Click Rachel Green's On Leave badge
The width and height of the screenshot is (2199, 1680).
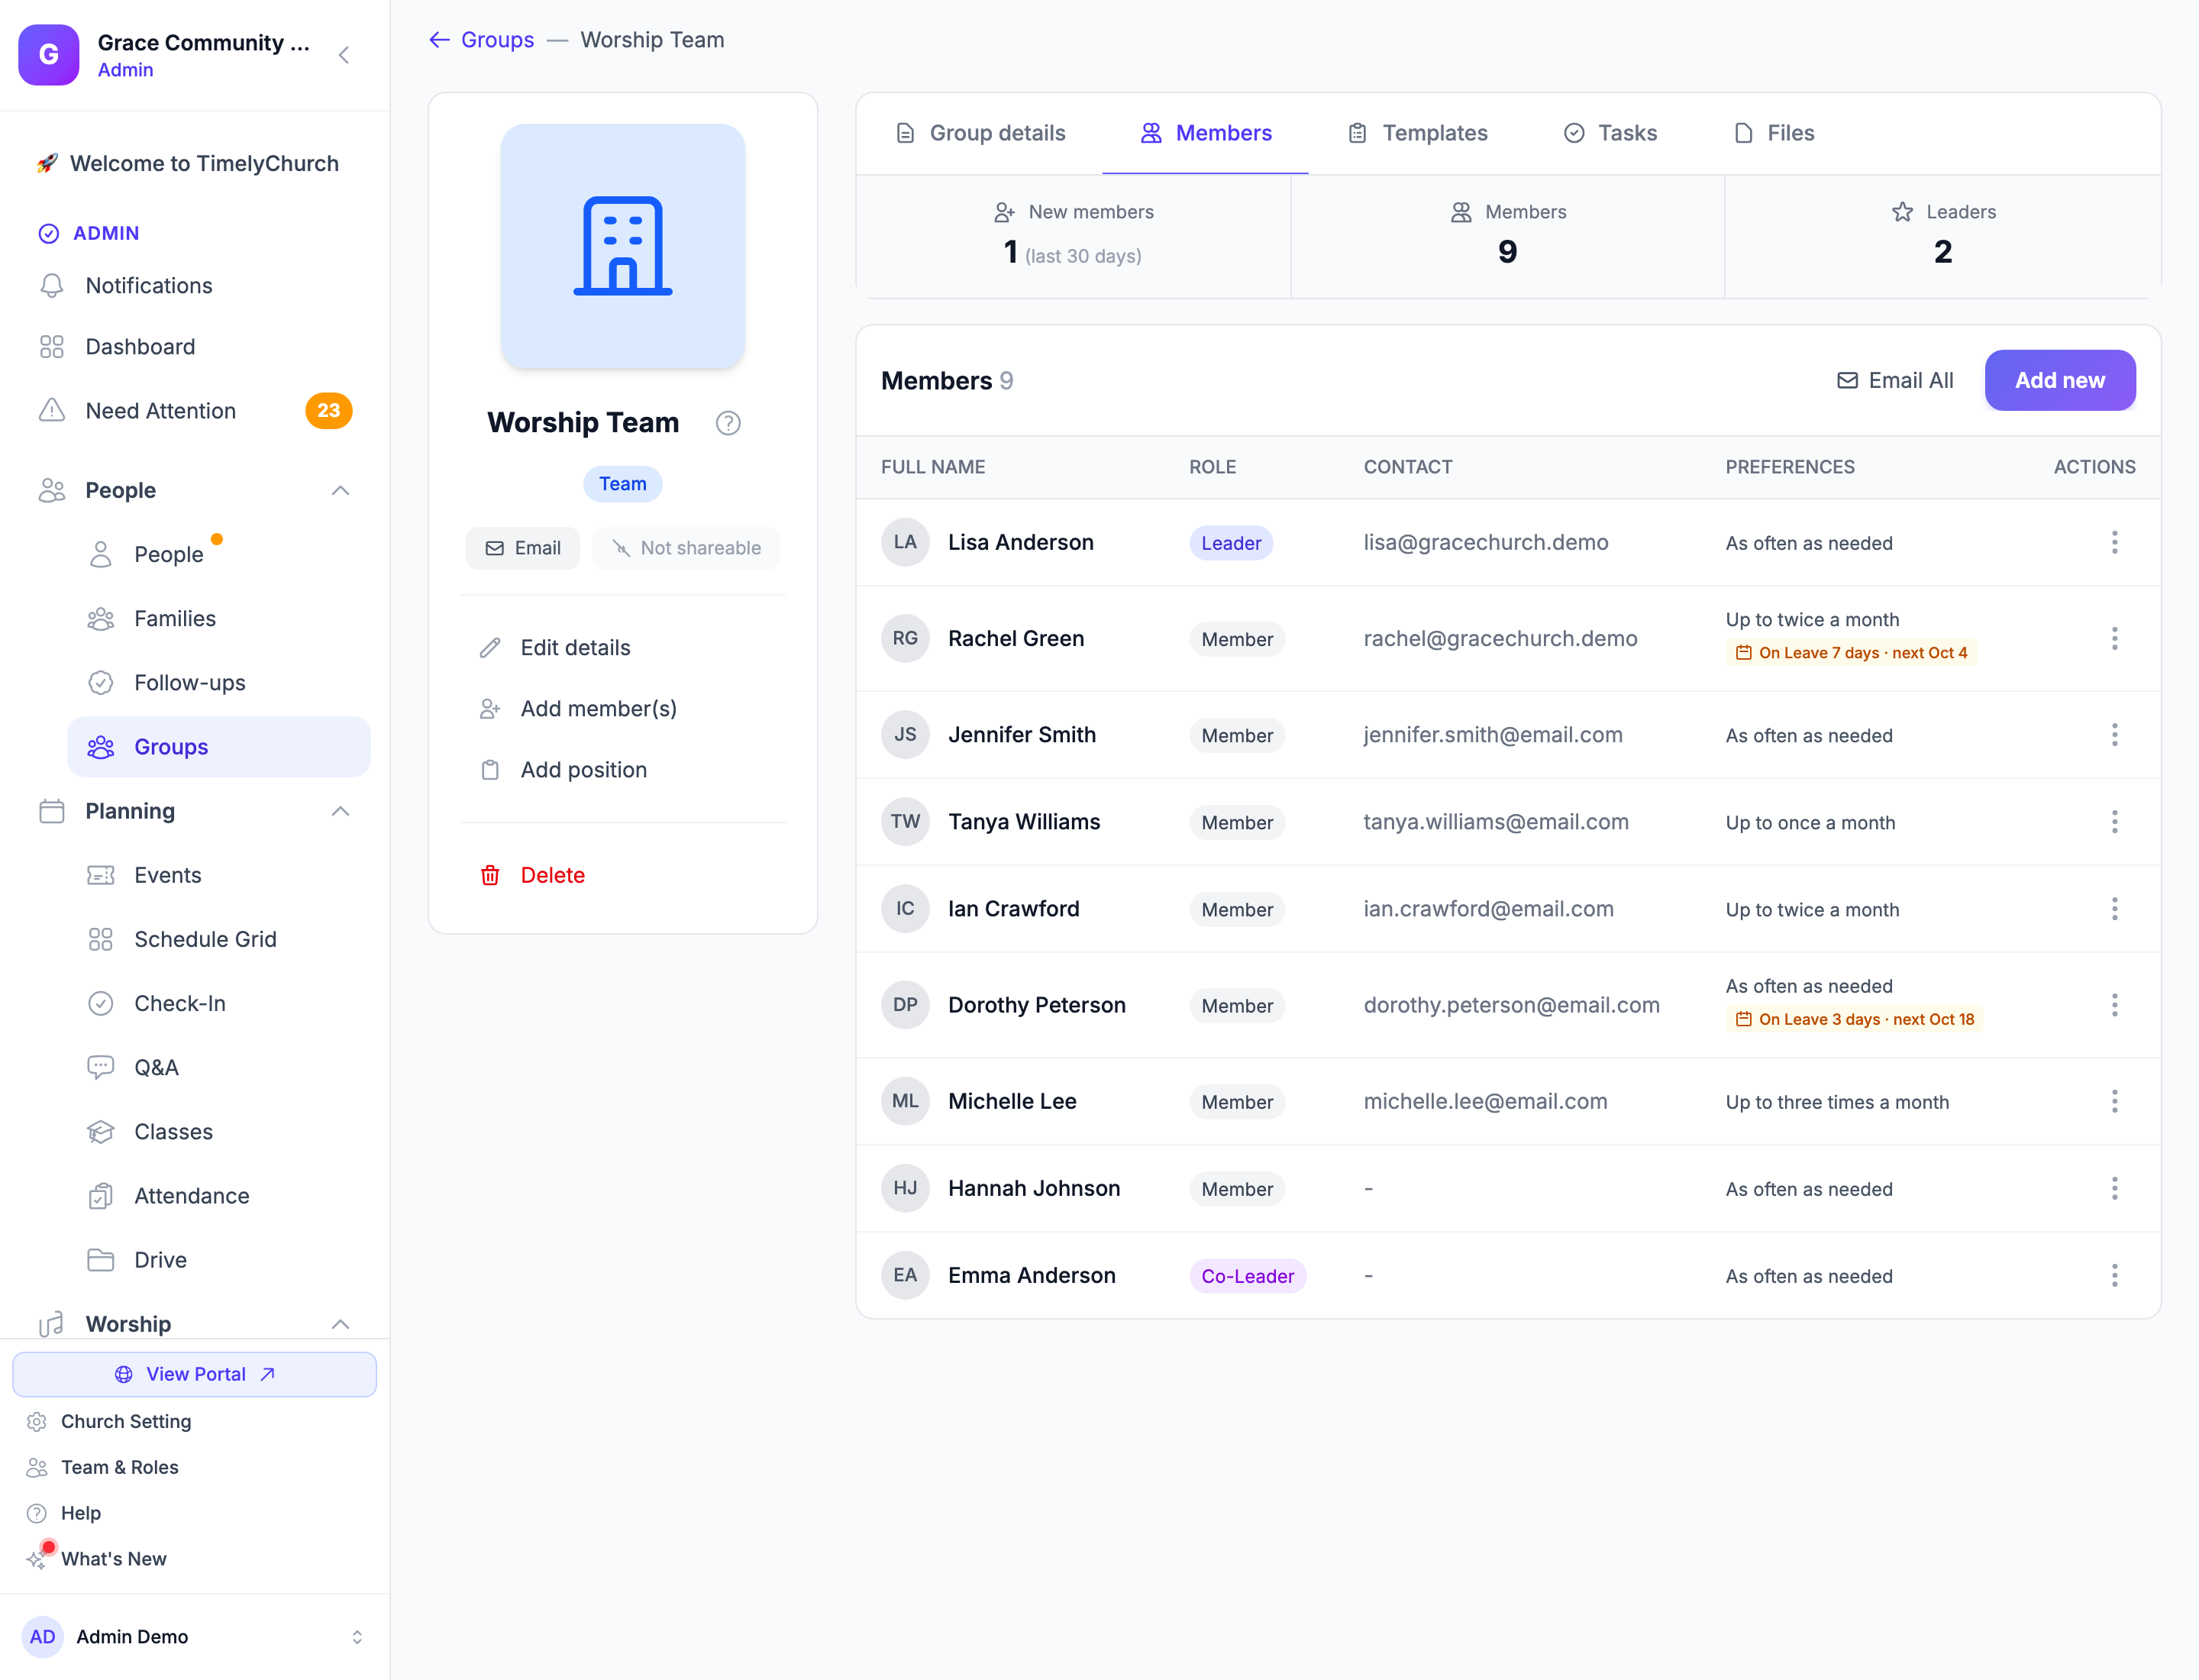coord(1851,653)
